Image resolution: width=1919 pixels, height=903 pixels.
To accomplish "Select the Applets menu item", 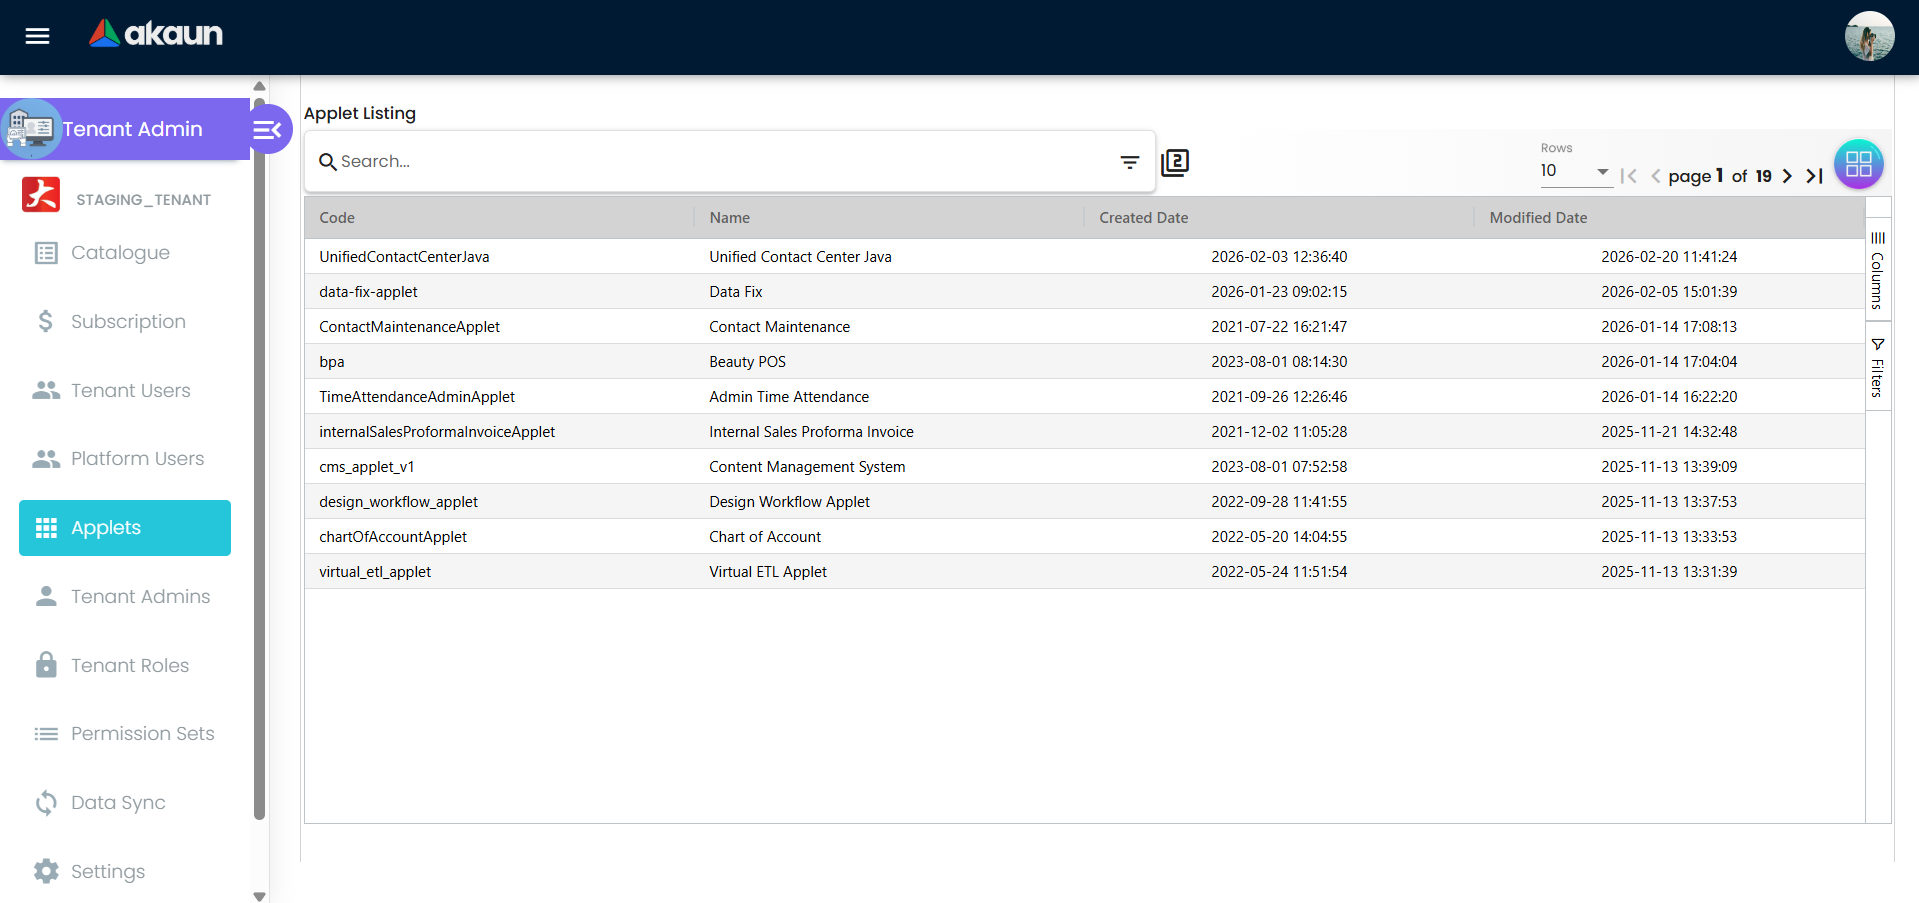I will (125, 528).
